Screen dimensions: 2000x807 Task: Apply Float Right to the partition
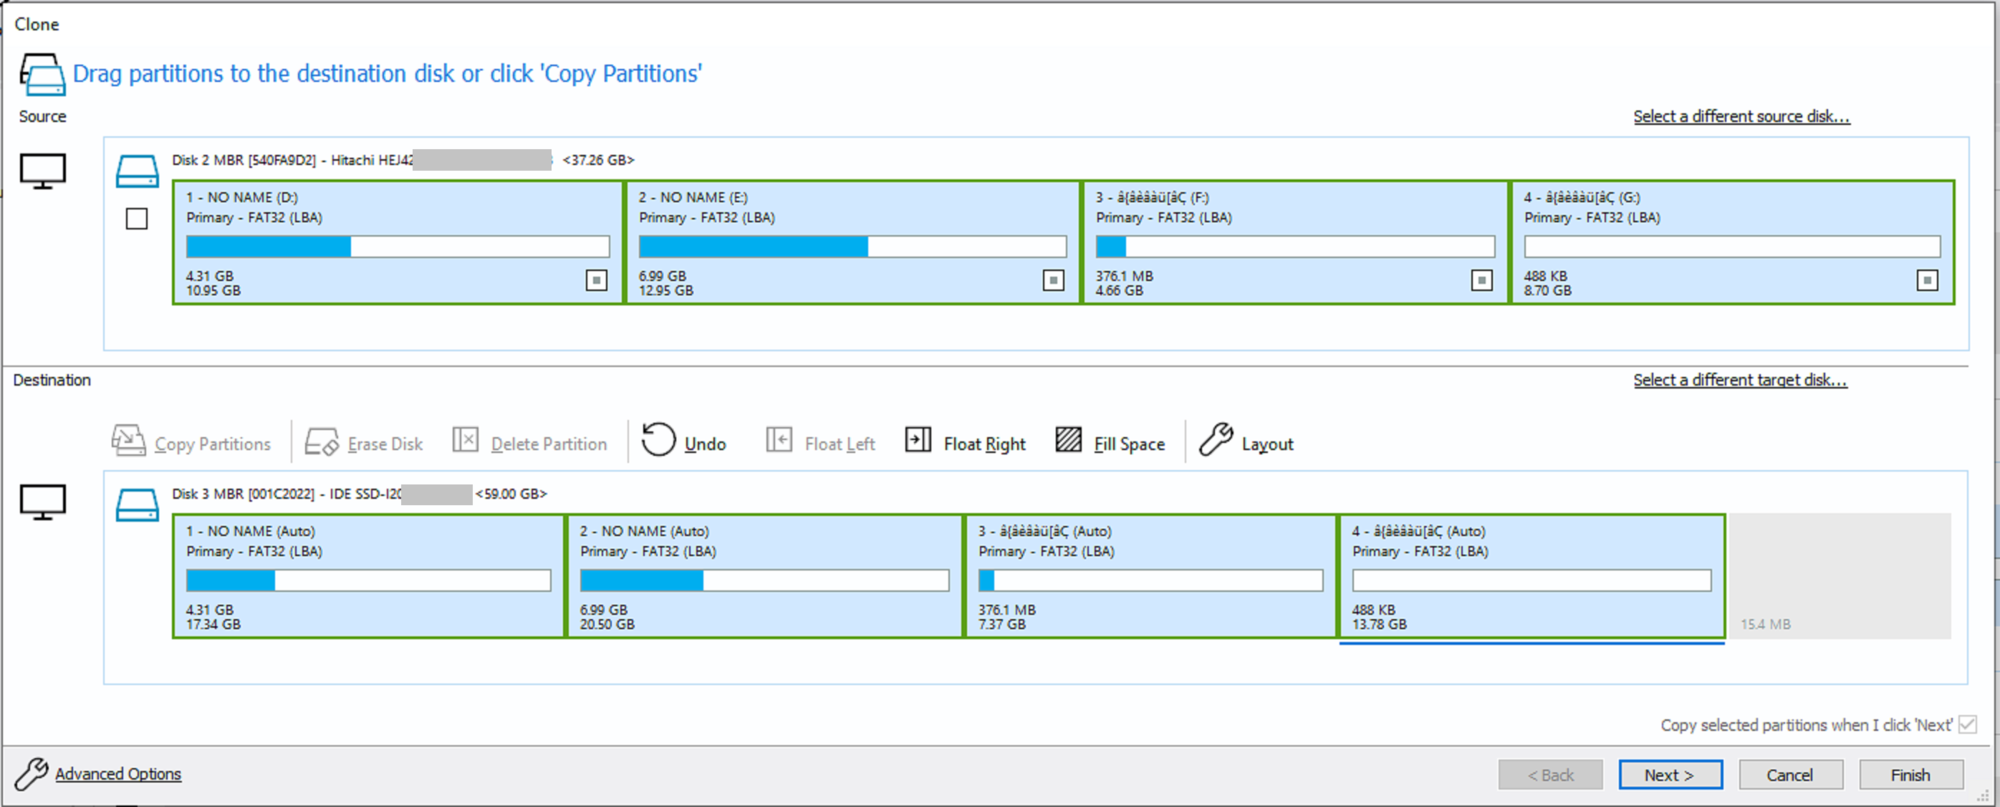point(918,440)
